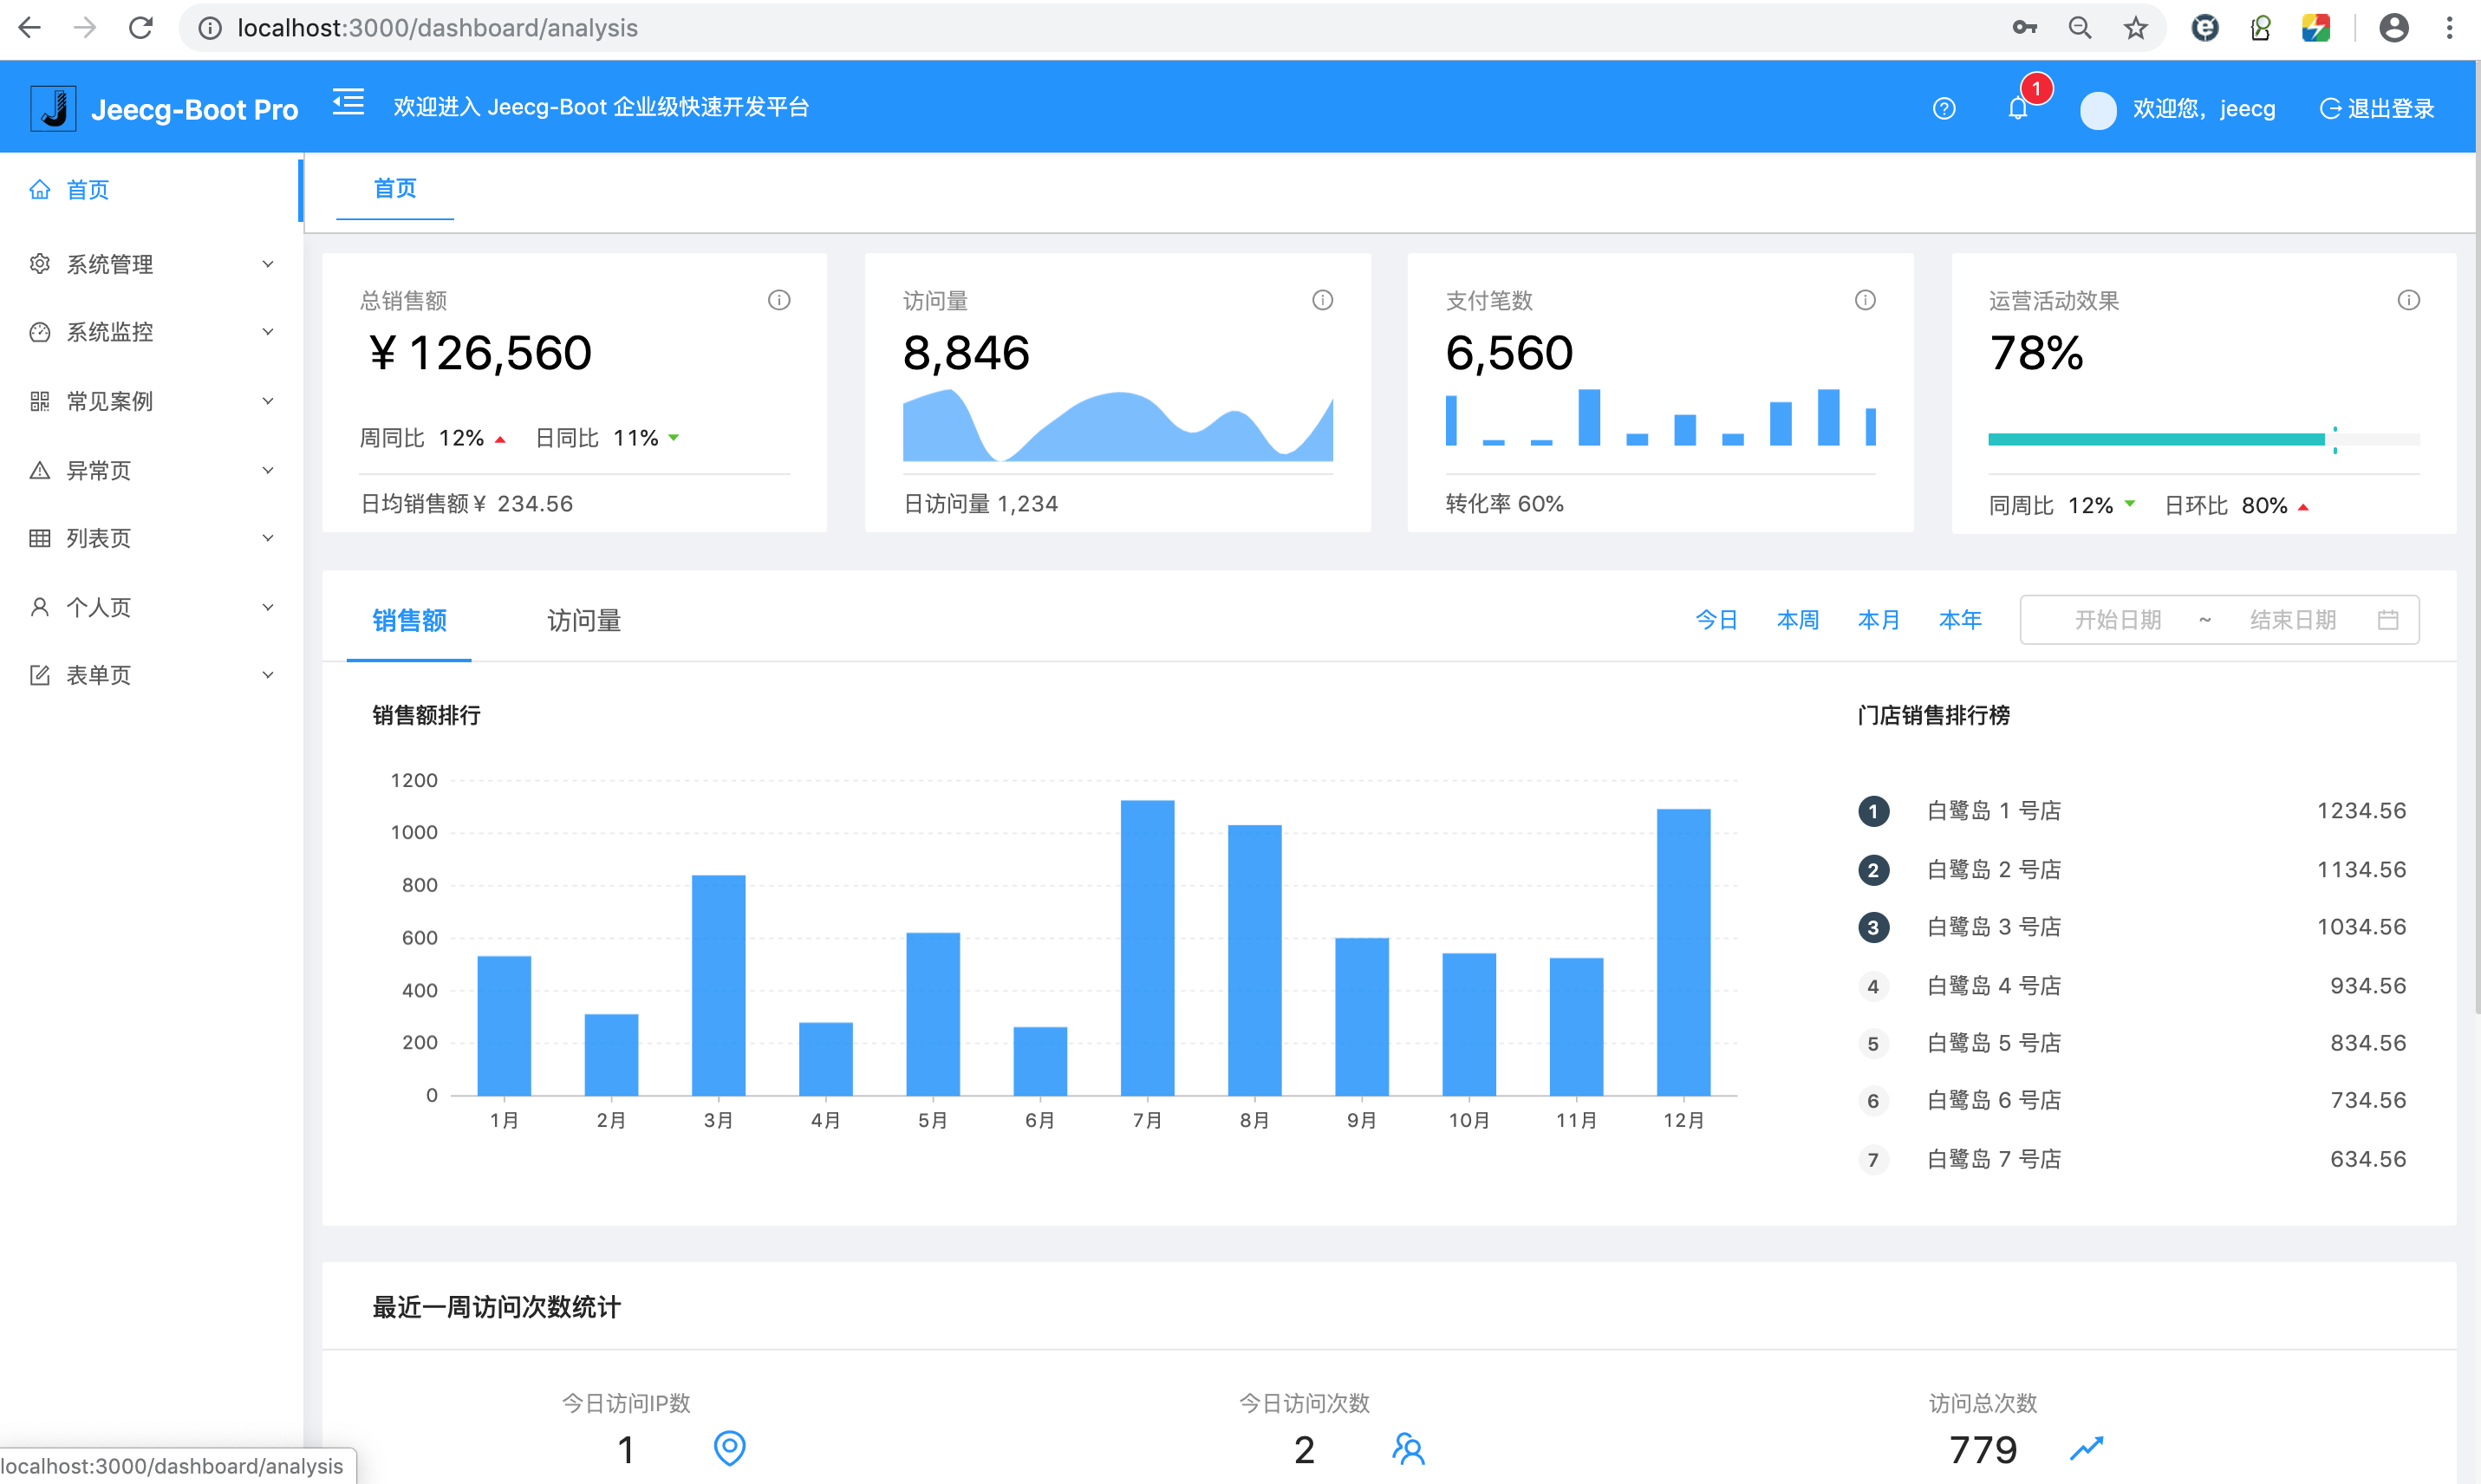
Task: Switch to 访问量 chart tab
Action: point(583,621)
